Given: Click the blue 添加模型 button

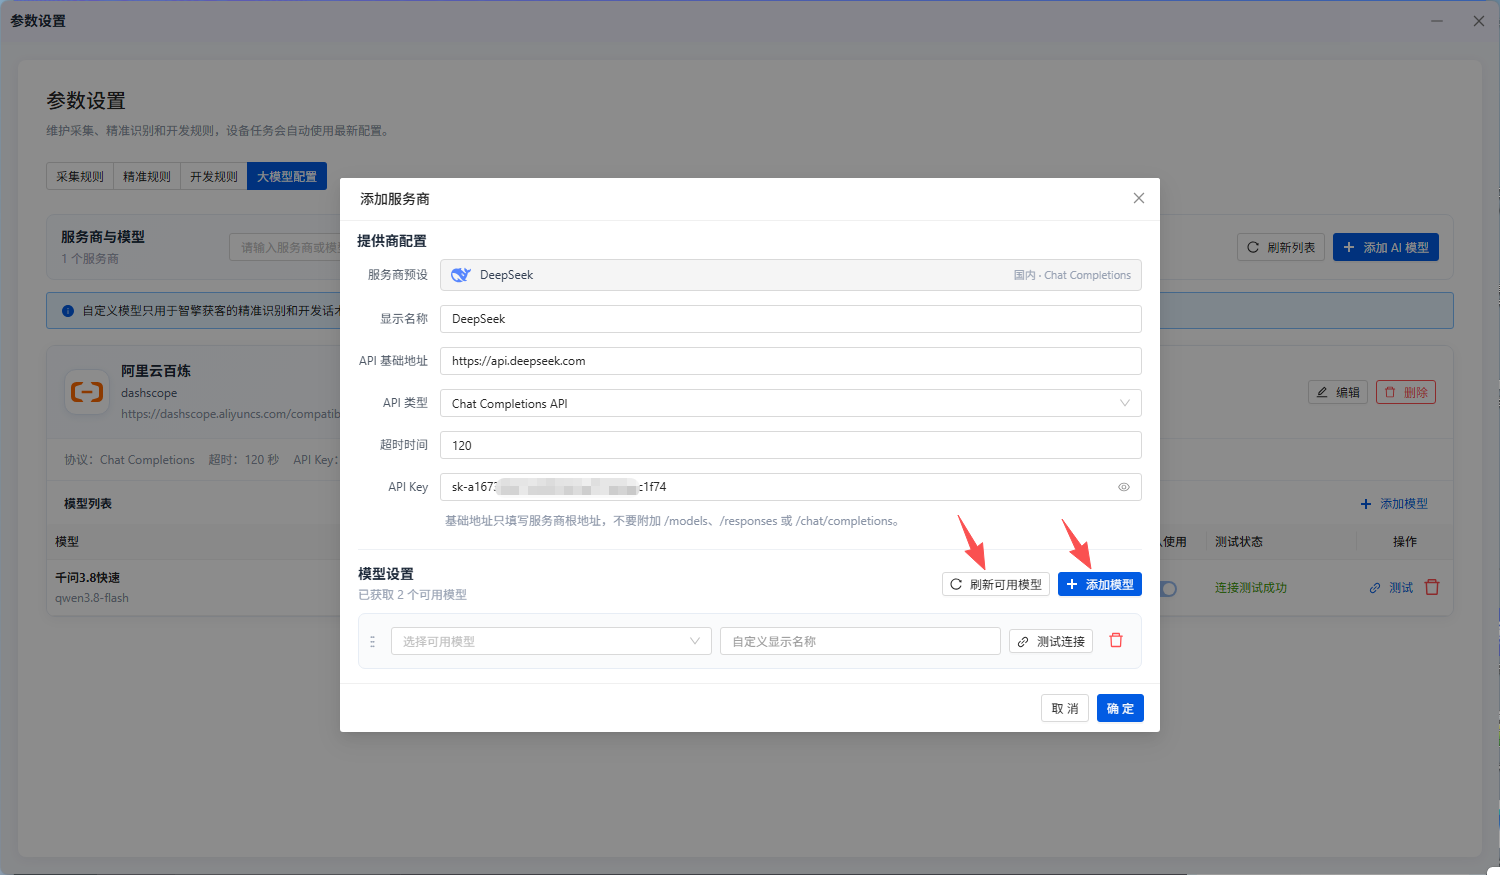Looking at the screenshot, I should click(x=1100, y=584).
